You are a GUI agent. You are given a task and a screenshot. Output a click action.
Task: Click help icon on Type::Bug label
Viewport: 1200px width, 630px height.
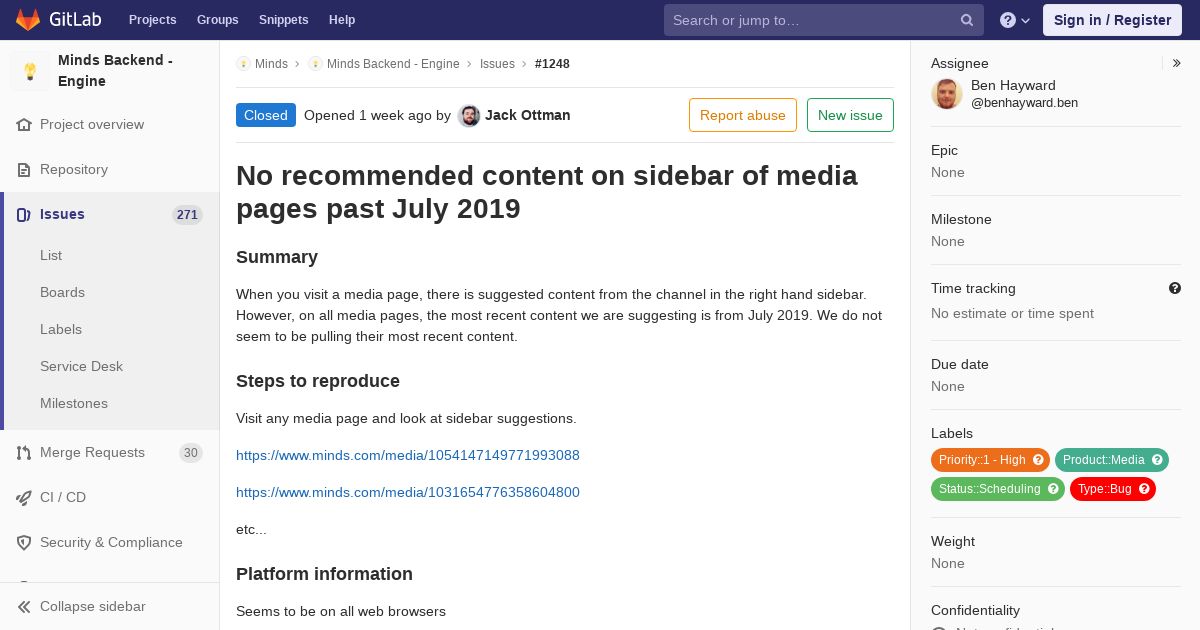[1144, 489]
